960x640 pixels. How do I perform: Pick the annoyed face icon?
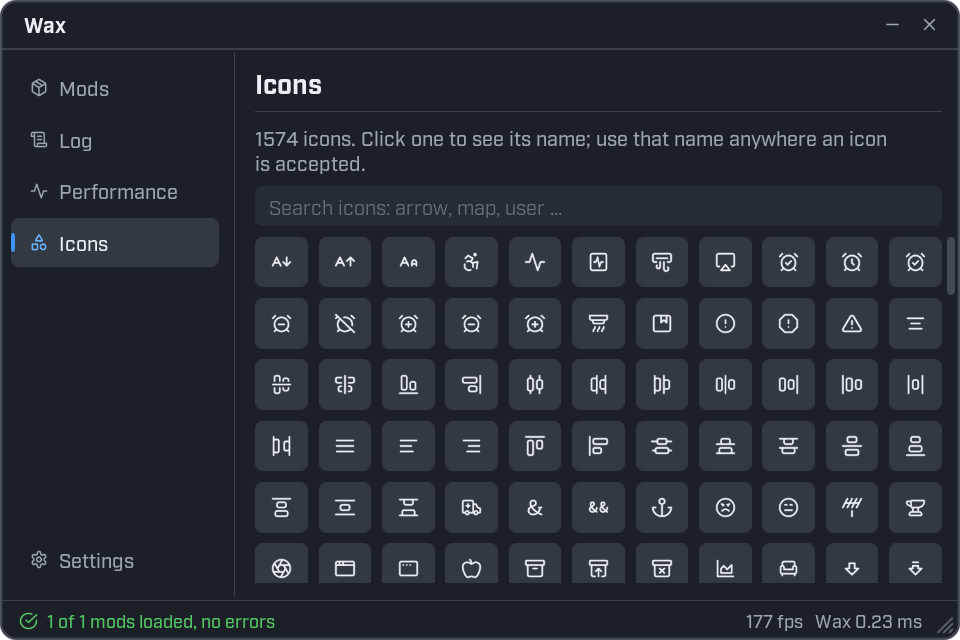[x=789, y=507]
